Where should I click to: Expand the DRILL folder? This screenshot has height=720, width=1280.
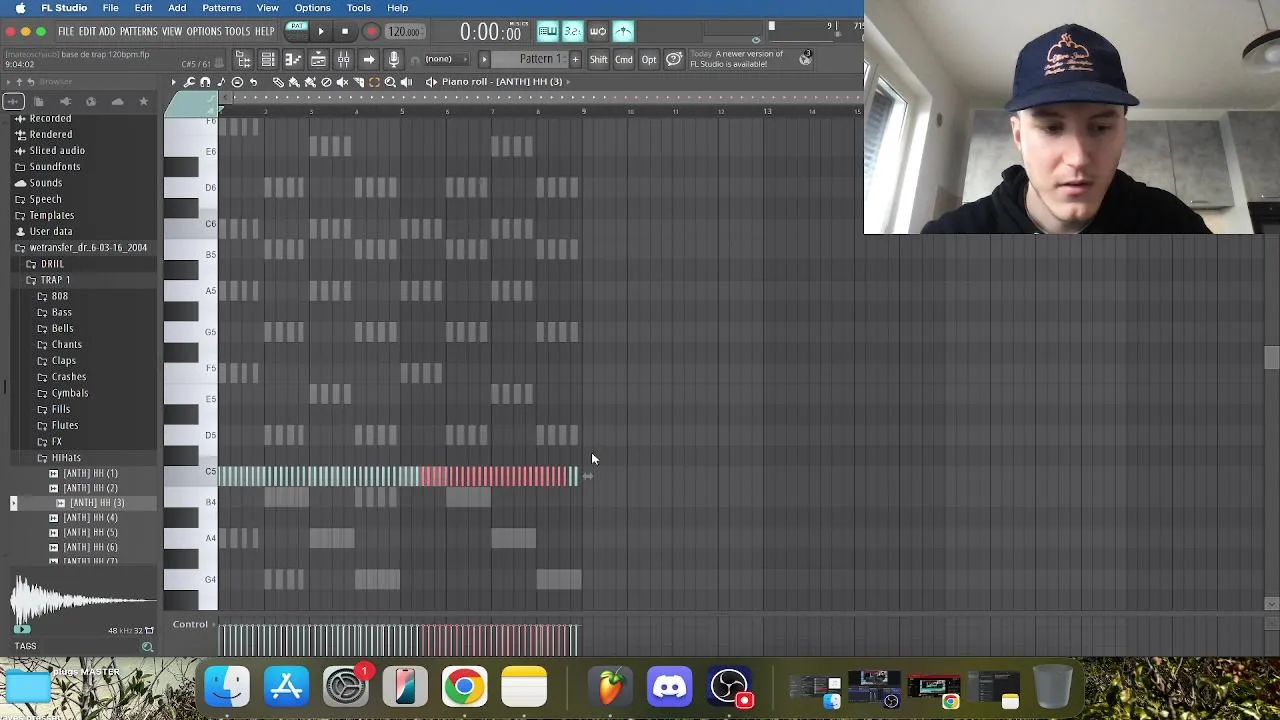[52, 264]
